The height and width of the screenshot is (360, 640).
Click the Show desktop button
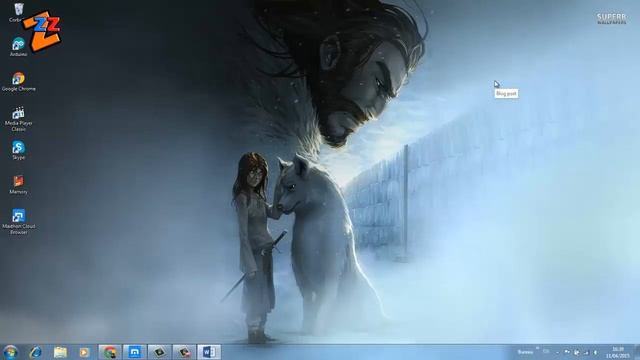[637, 352]
